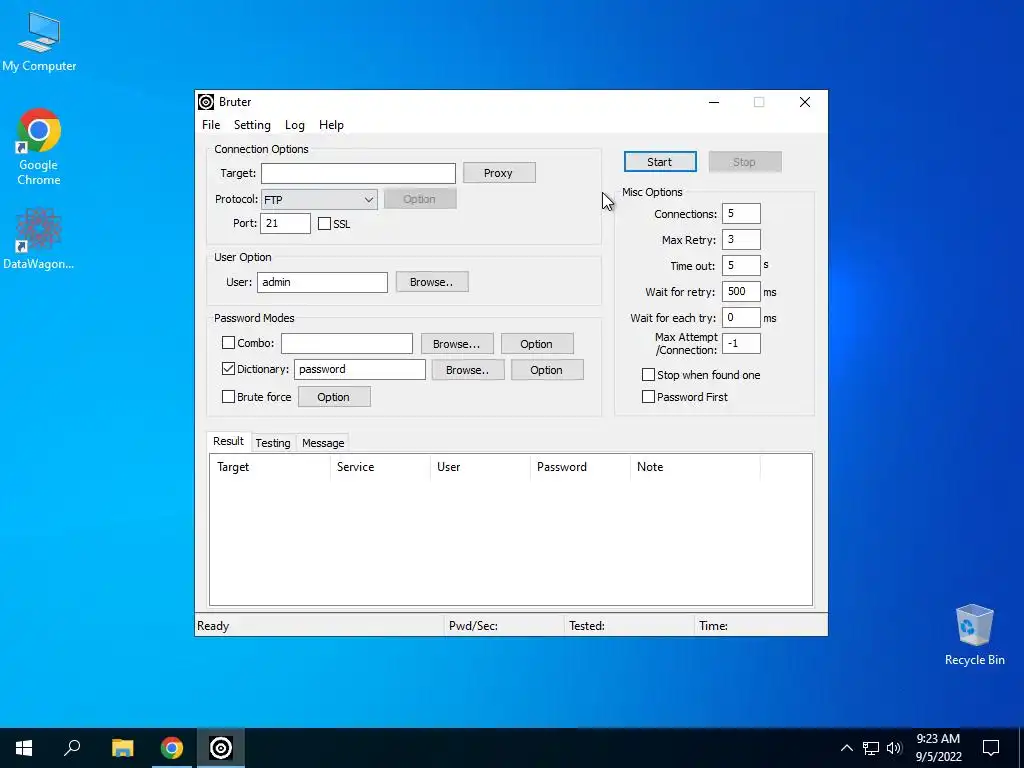Launch Google Chrome desktop shortcut
The image size is (1024, 768).
[x=39, y=147]
